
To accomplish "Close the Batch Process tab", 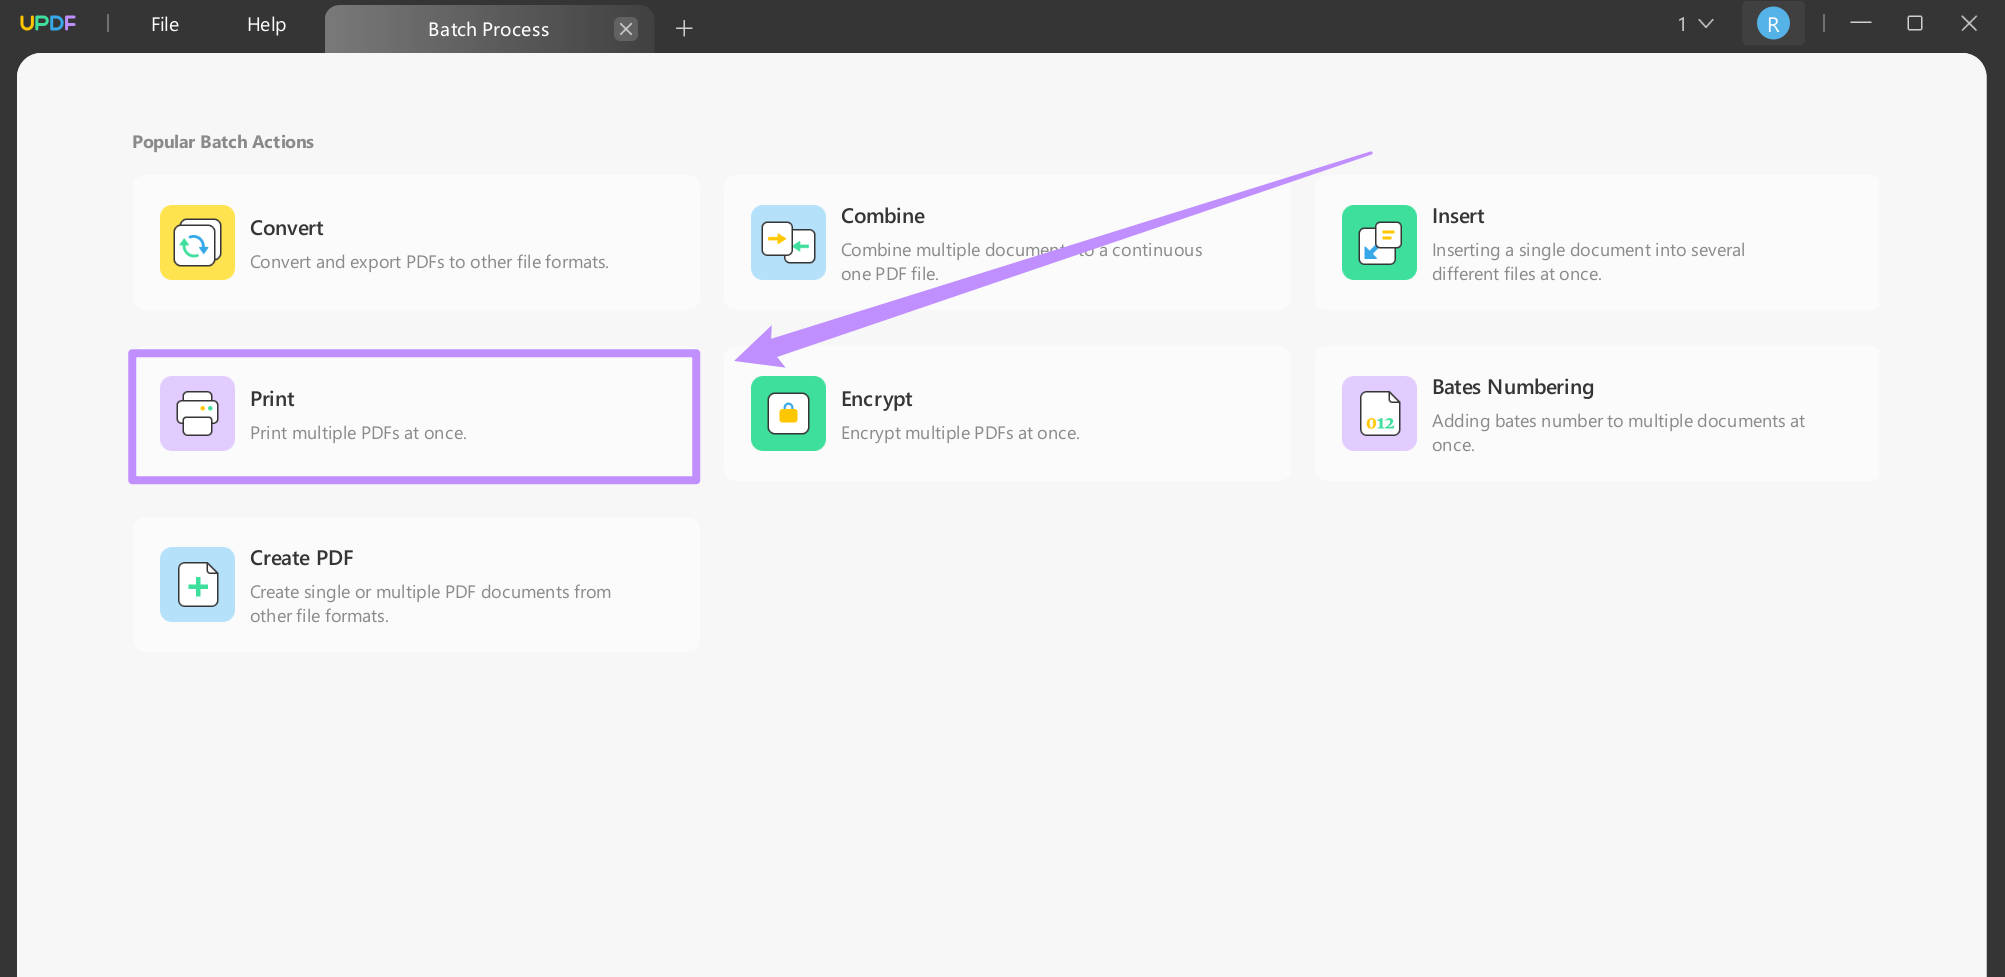I will click(626, 28).
